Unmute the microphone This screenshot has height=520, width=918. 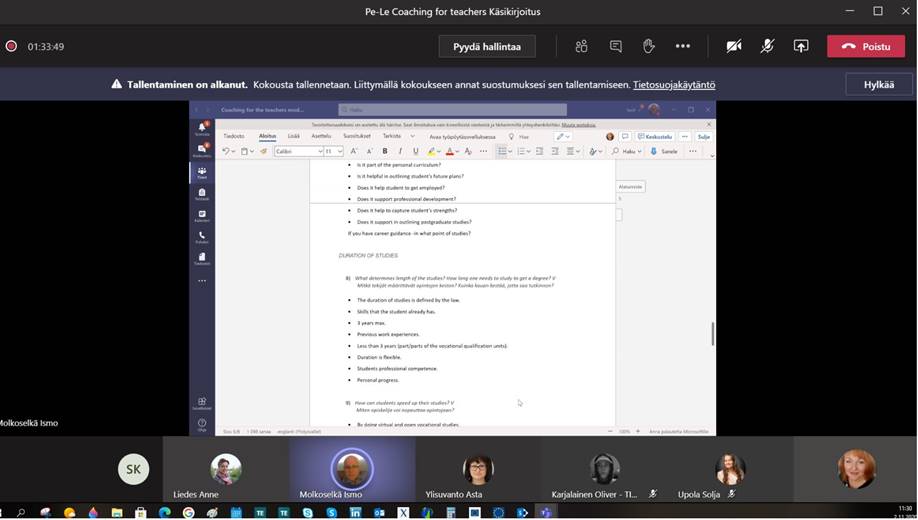(767, 46)
